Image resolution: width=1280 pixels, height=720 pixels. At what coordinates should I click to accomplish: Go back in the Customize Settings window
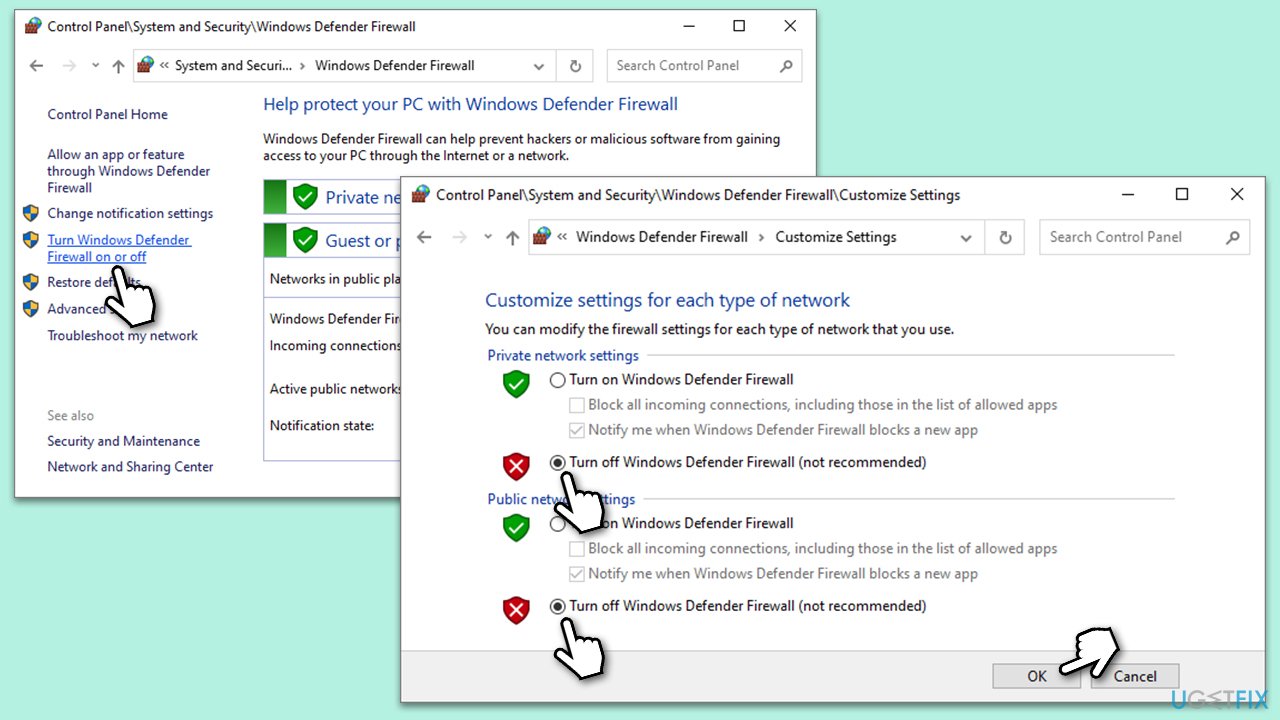tap(424, 237)
